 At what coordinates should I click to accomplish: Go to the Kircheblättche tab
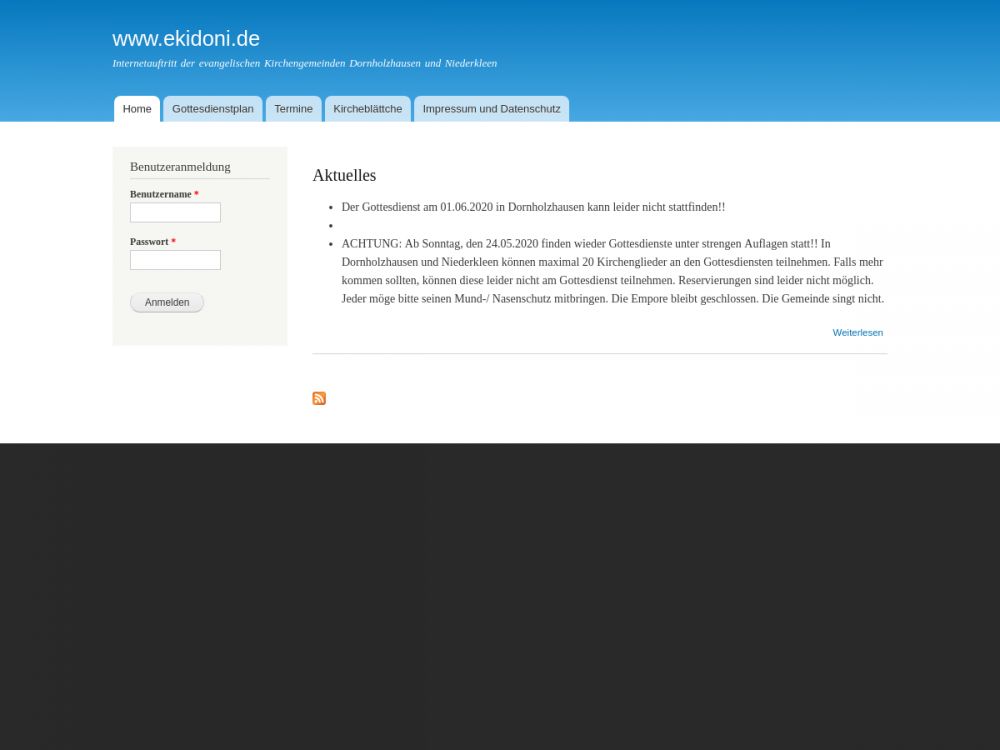(x=367, y=109)
